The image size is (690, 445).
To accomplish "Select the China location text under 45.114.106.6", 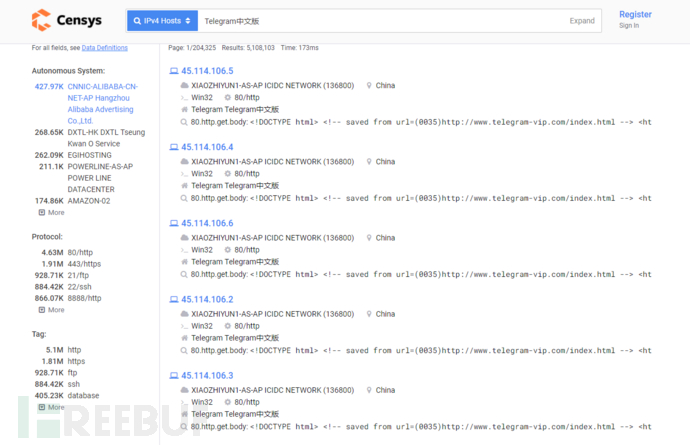I will click(385, 238).
